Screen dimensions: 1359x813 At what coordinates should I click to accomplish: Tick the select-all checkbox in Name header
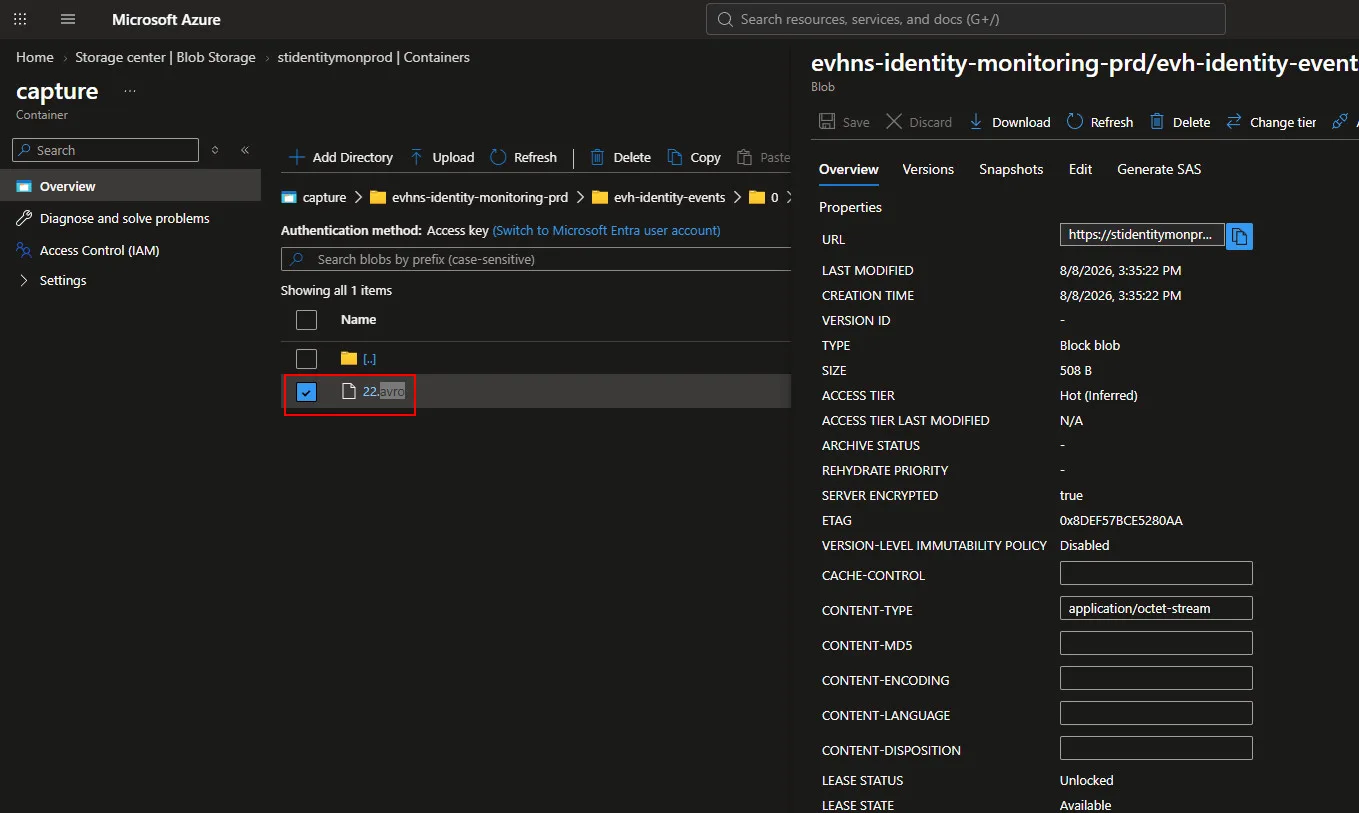[x=307, y=320]
